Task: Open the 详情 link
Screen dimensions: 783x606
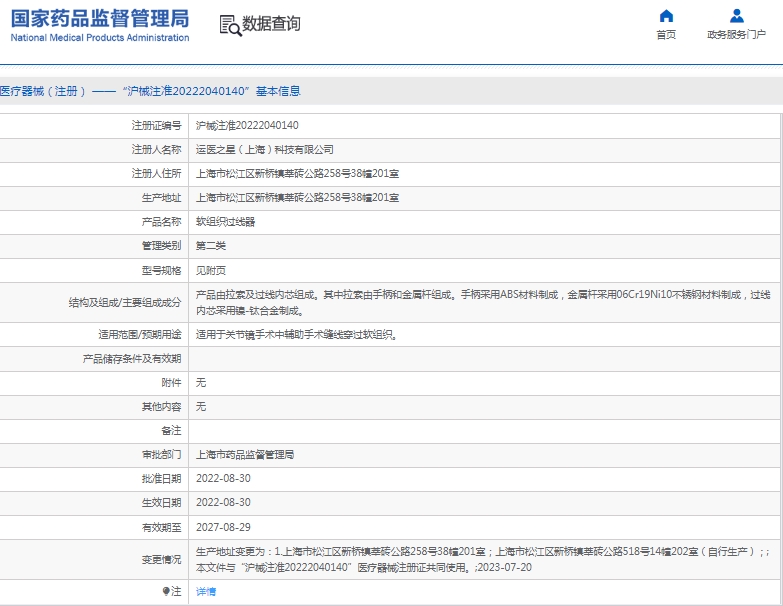Action: click(206, 592)
